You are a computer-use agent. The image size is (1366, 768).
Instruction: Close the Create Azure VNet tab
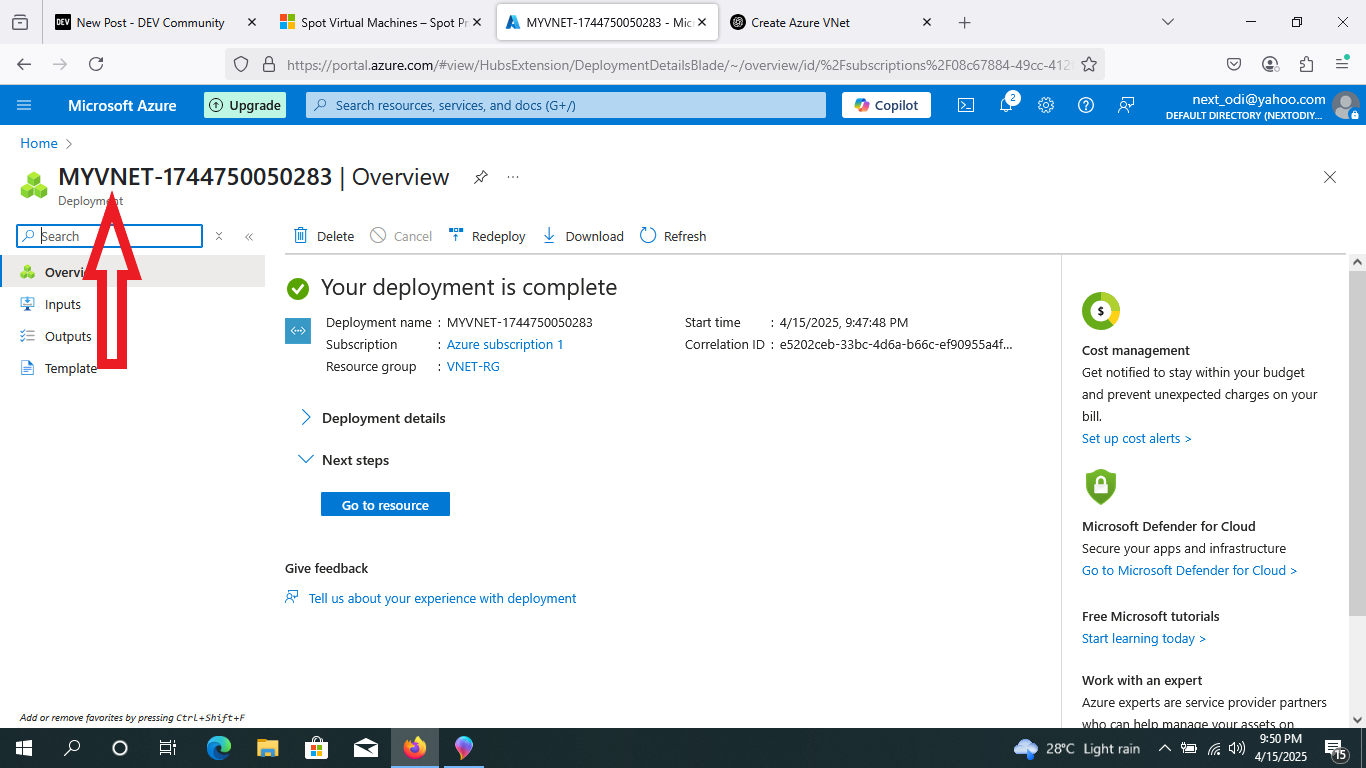(x=927, y=22)
